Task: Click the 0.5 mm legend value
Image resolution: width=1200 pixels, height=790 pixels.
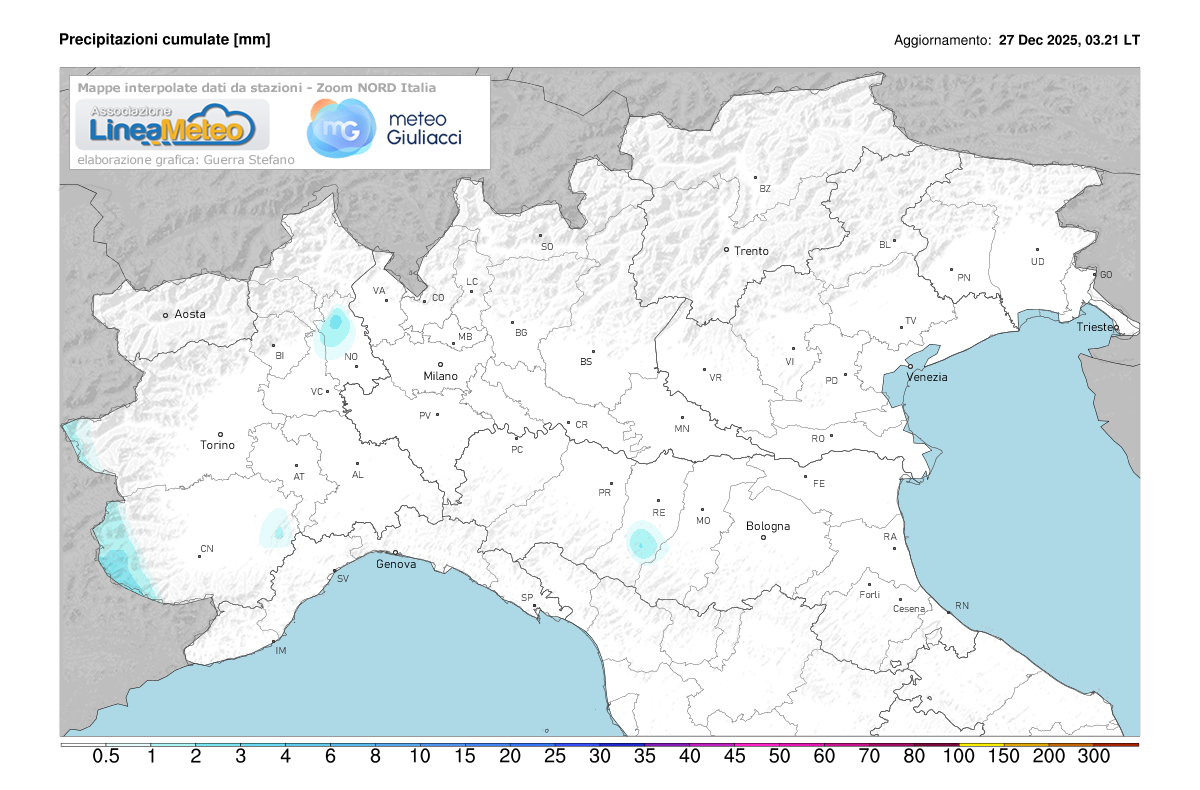Action: 106,757
